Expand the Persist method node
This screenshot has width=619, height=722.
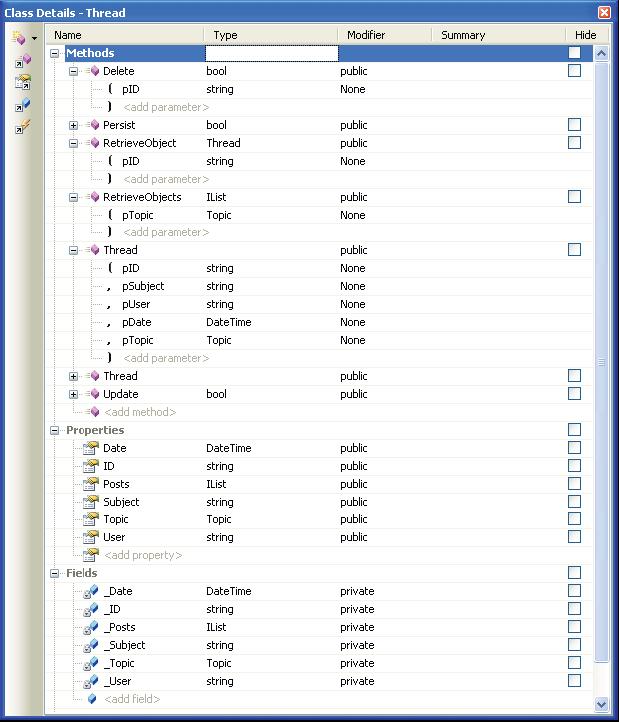pyautogui.click(x=73, y=125)
